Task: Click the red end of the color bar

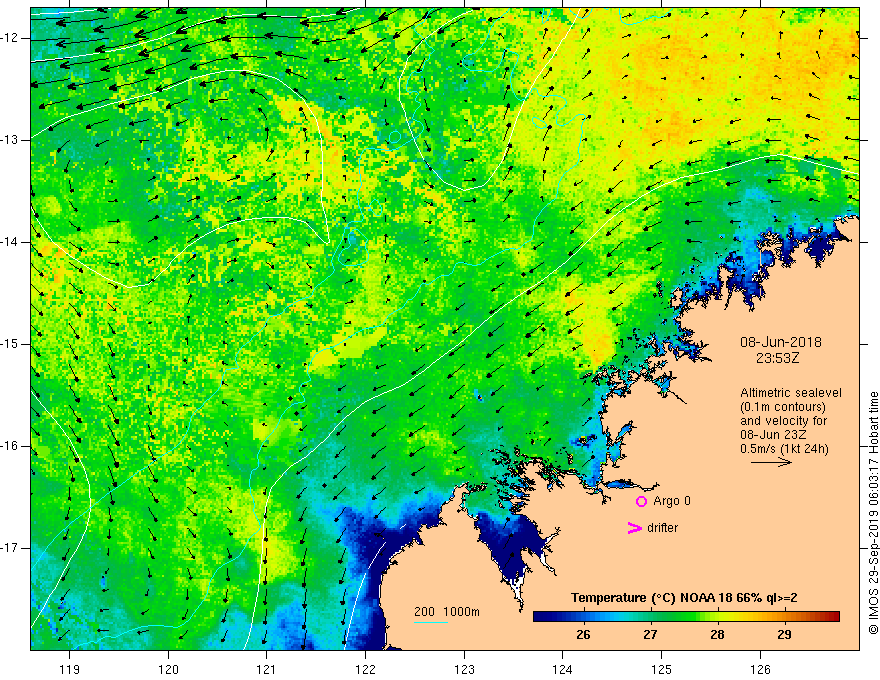Action: pos(833,617)
